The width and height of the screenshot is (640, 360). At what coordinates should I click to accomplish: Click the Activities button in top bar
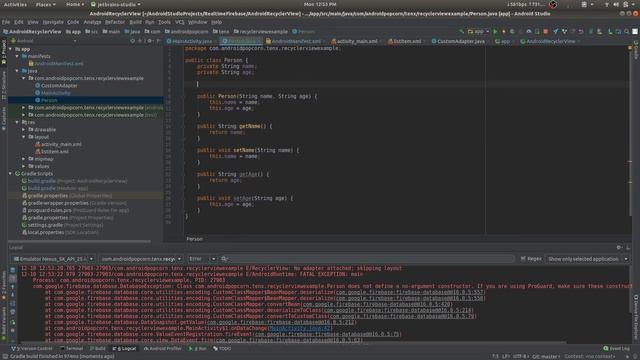tap(15, 4)
